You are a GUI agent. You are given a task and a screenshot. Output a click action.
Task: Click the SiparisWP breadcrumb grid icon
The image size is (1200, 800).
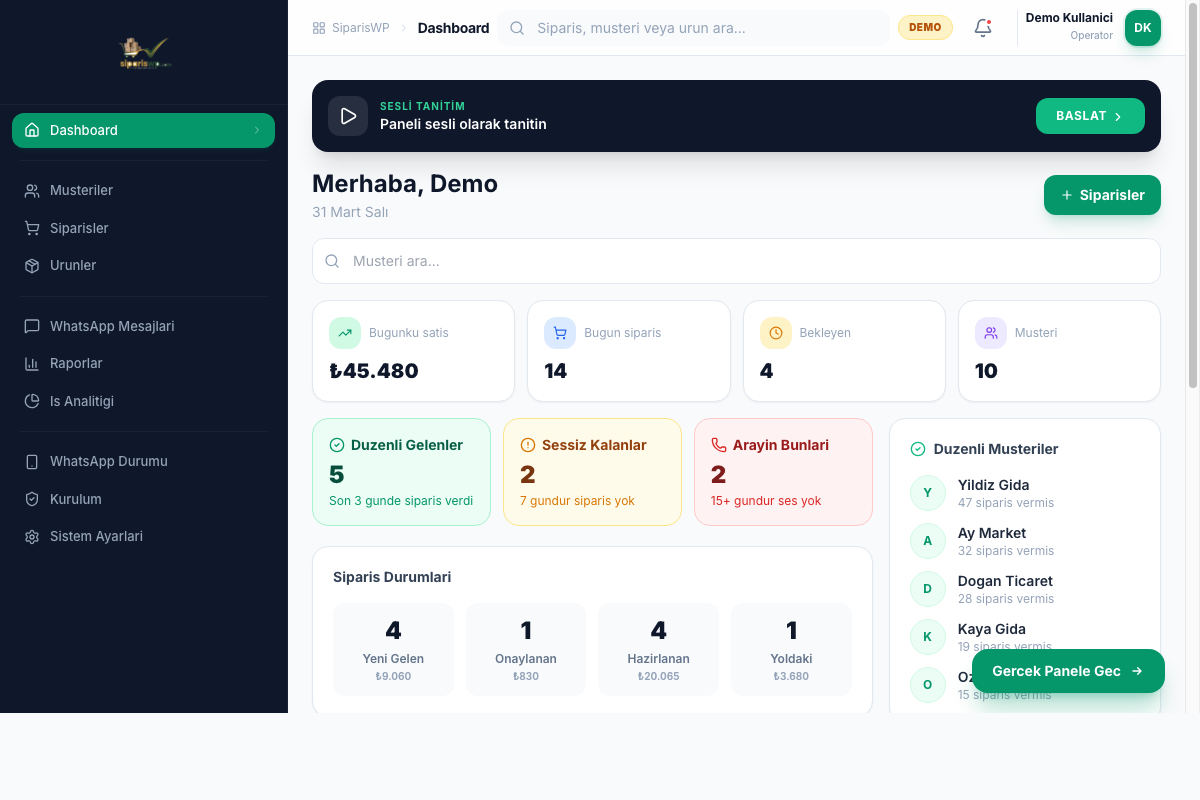point(319,28)
